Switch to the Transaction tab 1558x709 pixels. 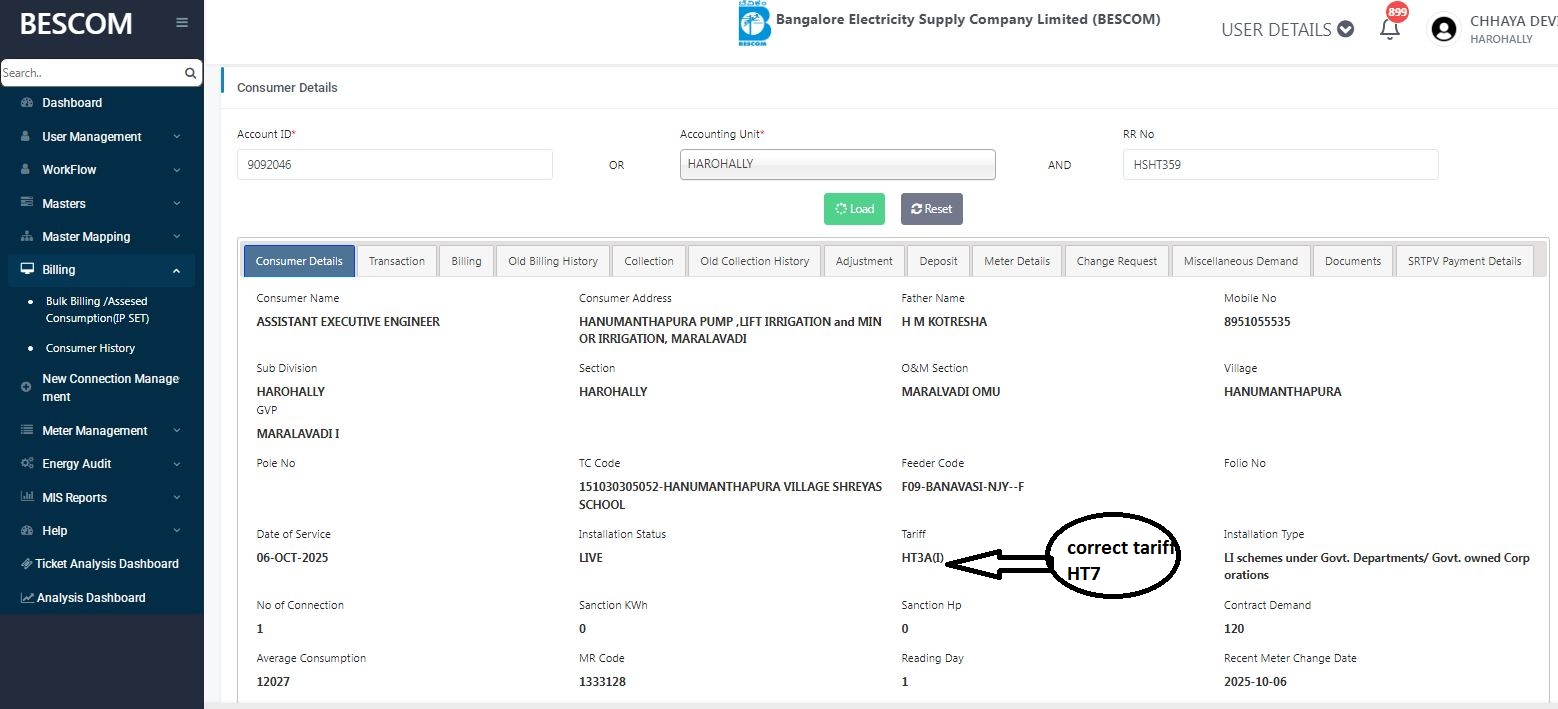tap(397, 261)
